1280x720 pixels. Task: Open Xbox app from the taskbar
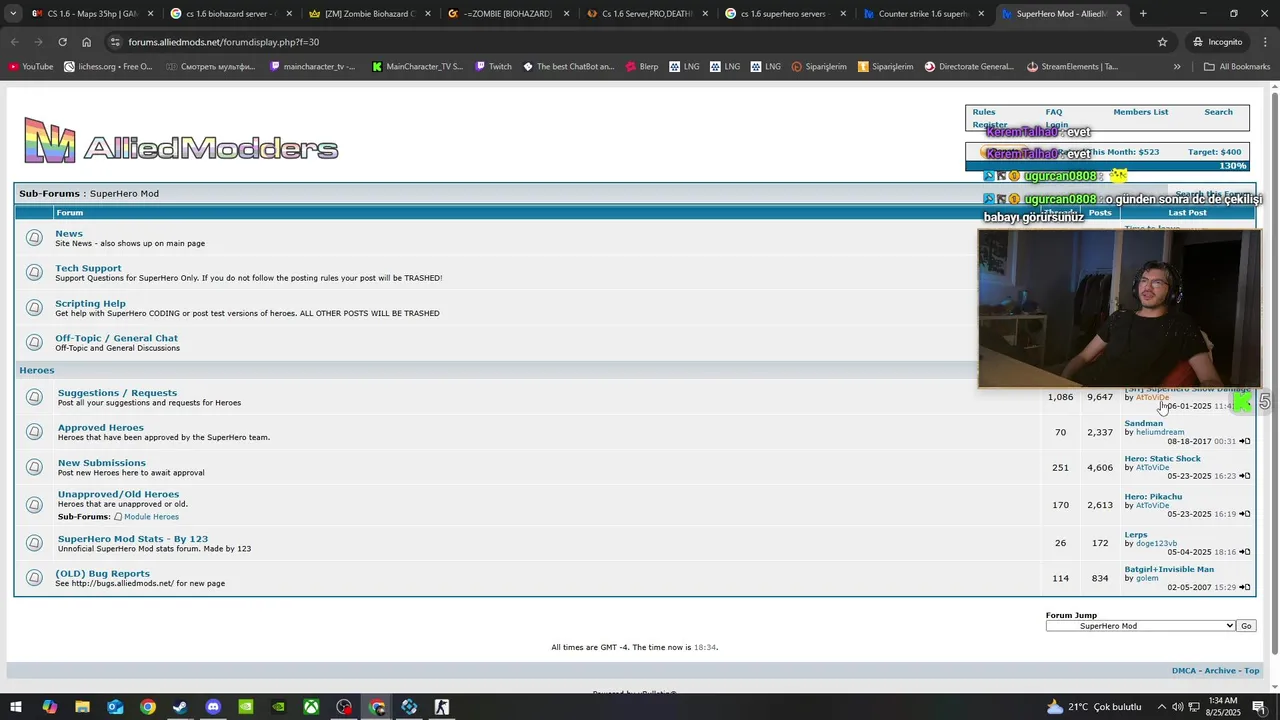click(312, 707)
